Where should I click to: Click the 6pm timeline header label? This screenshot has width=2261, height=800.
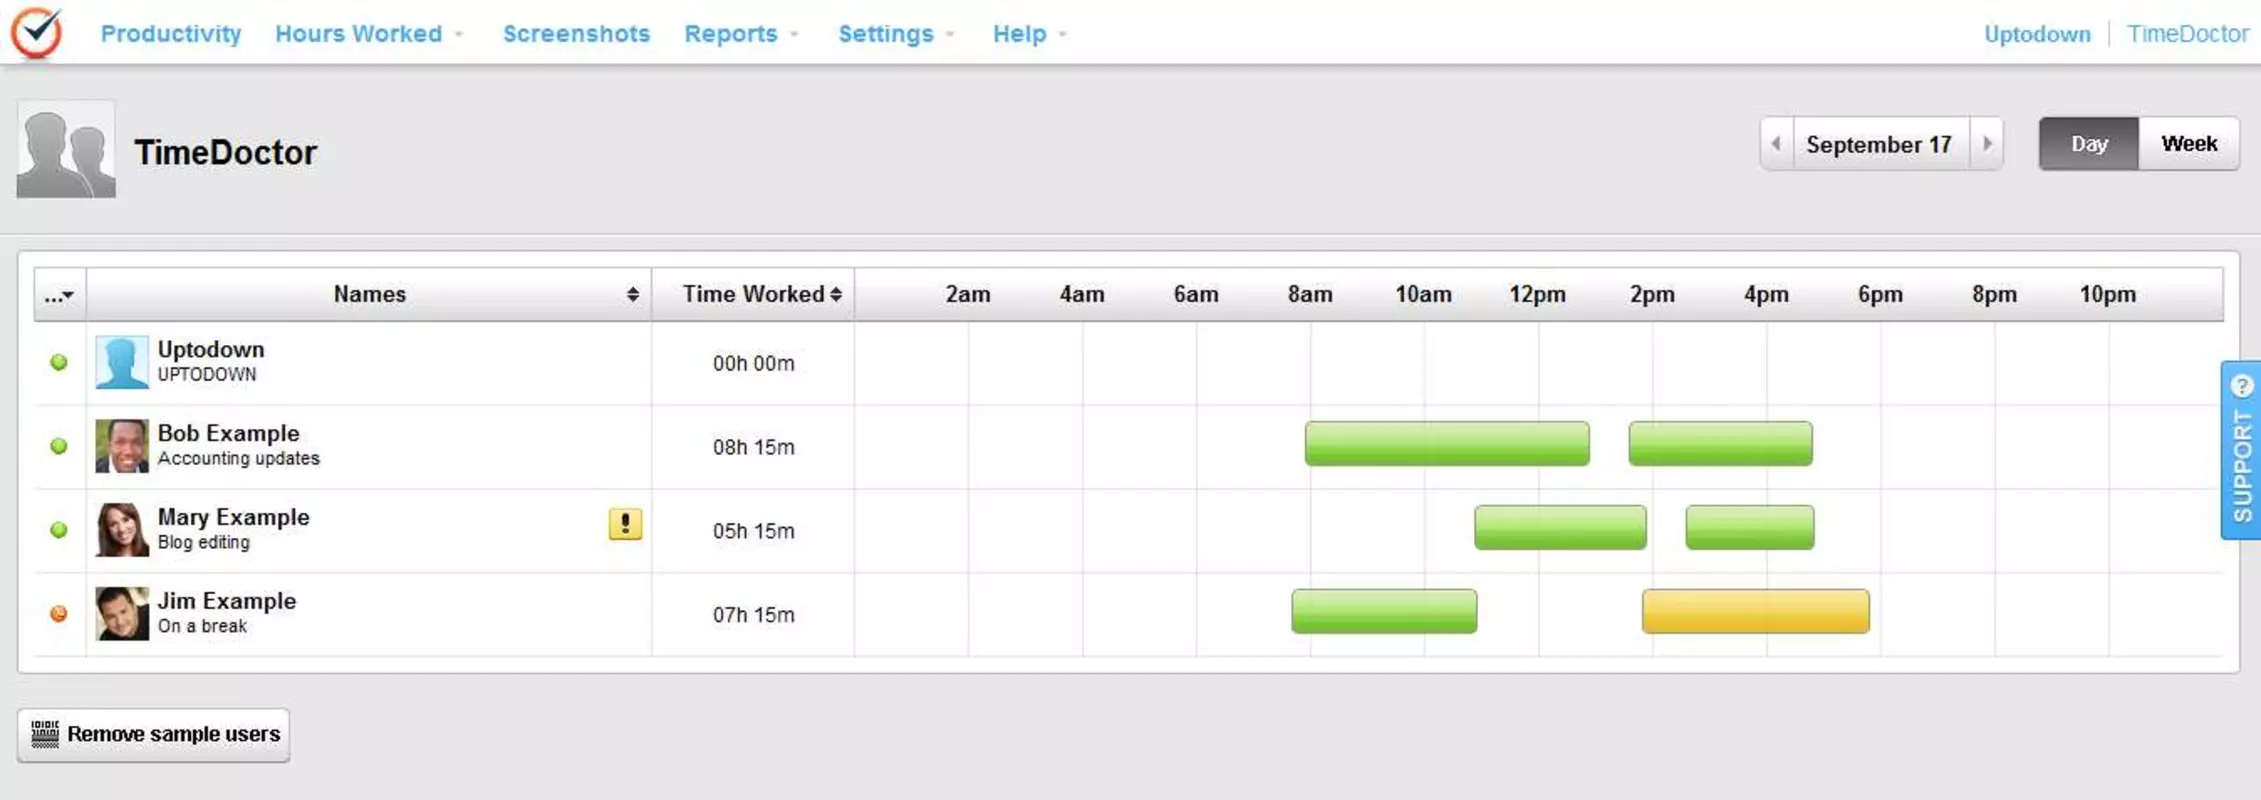click(1880, 295)
